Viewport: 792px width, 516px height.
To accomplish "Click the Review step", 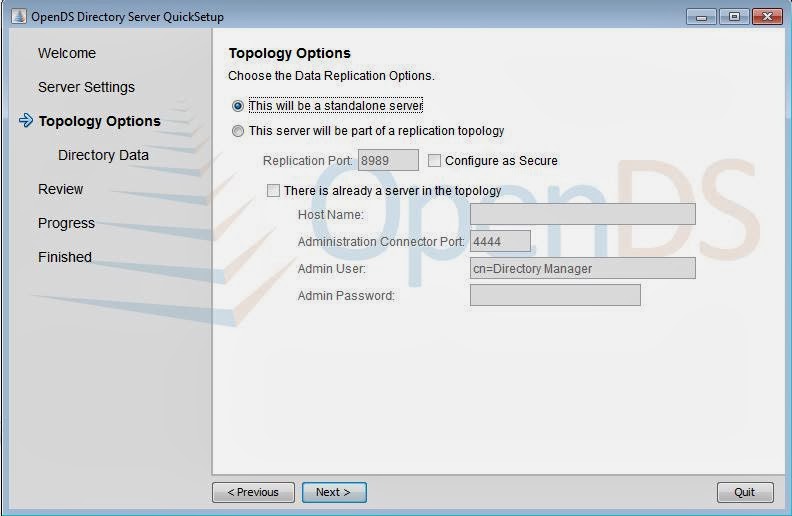I will point(61,189).
